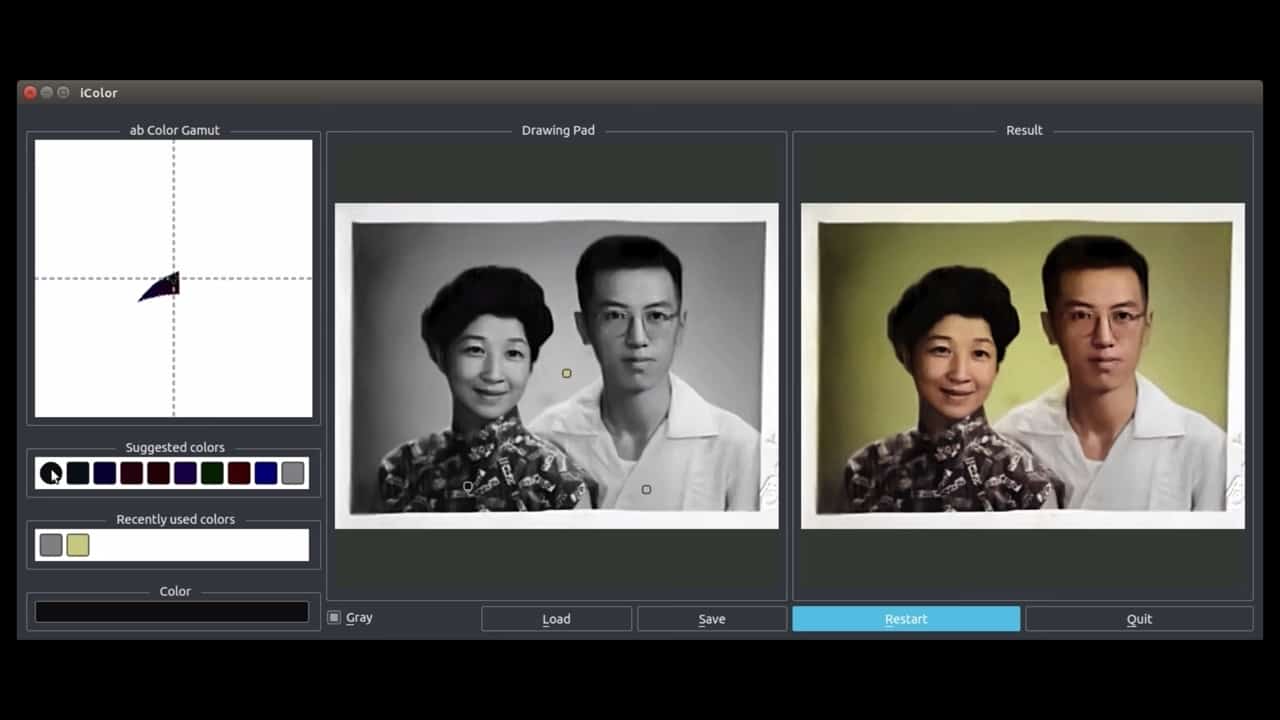Enable the Gray checkbox

coord(335,618)
